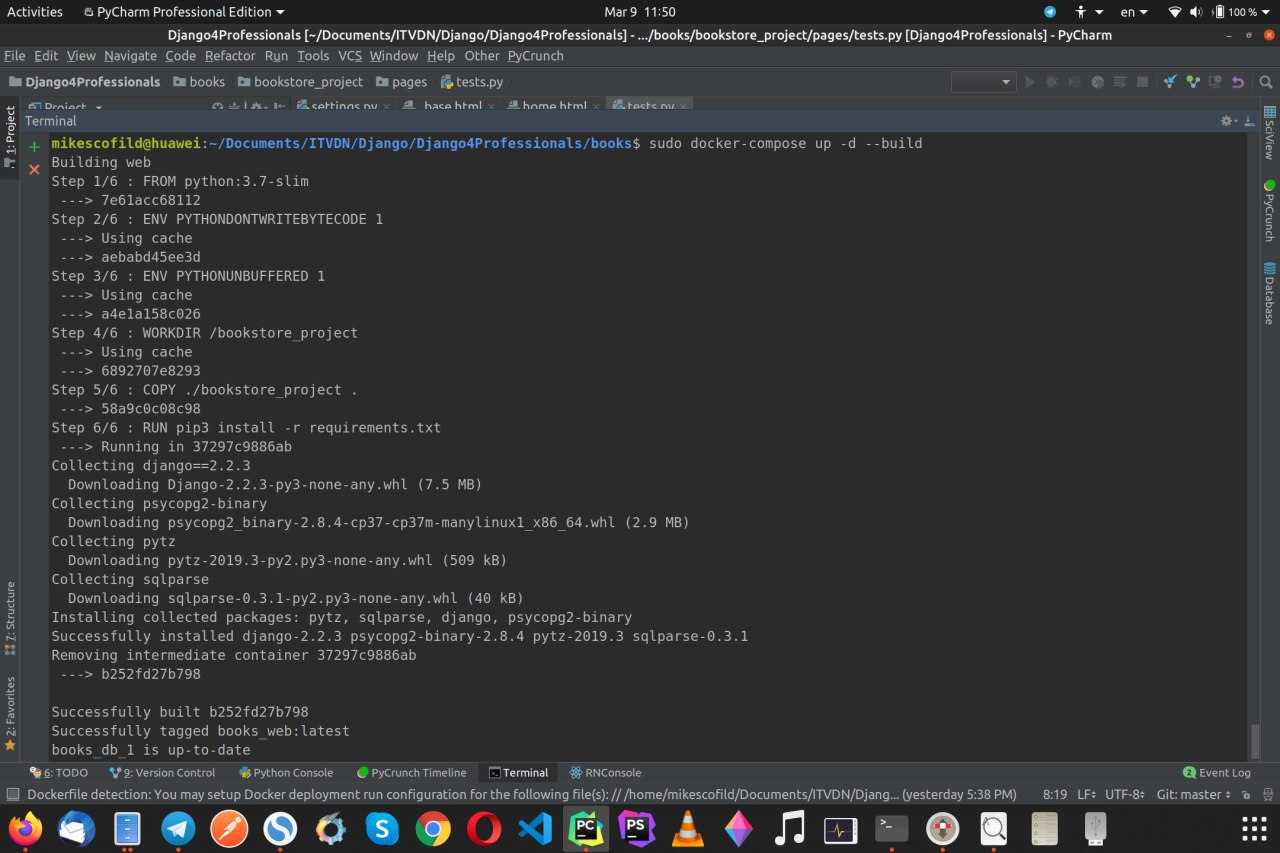This screenshot has width=1280, height=853.
Task: Click the Profile icon in toolbar
Action: click(x=1098, y=82)
